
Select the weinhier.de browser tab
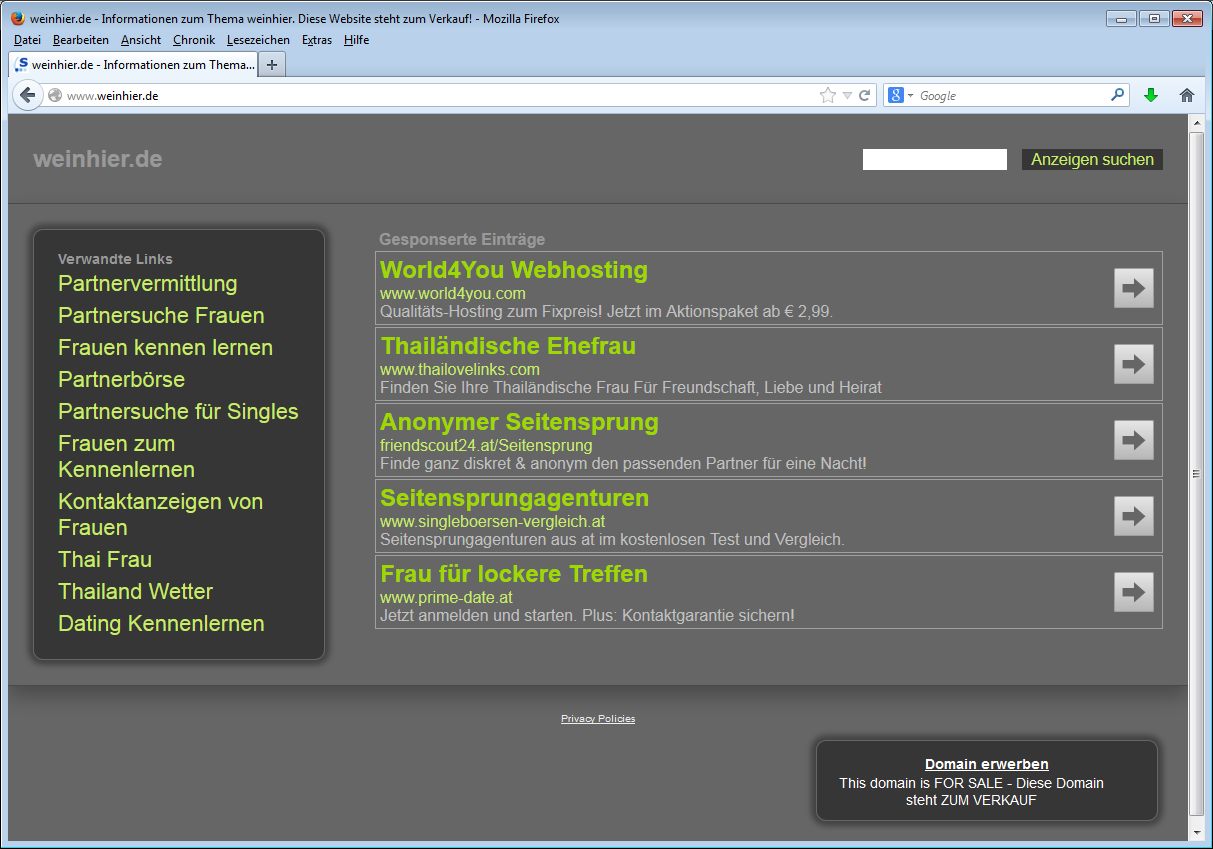point(134,65)
